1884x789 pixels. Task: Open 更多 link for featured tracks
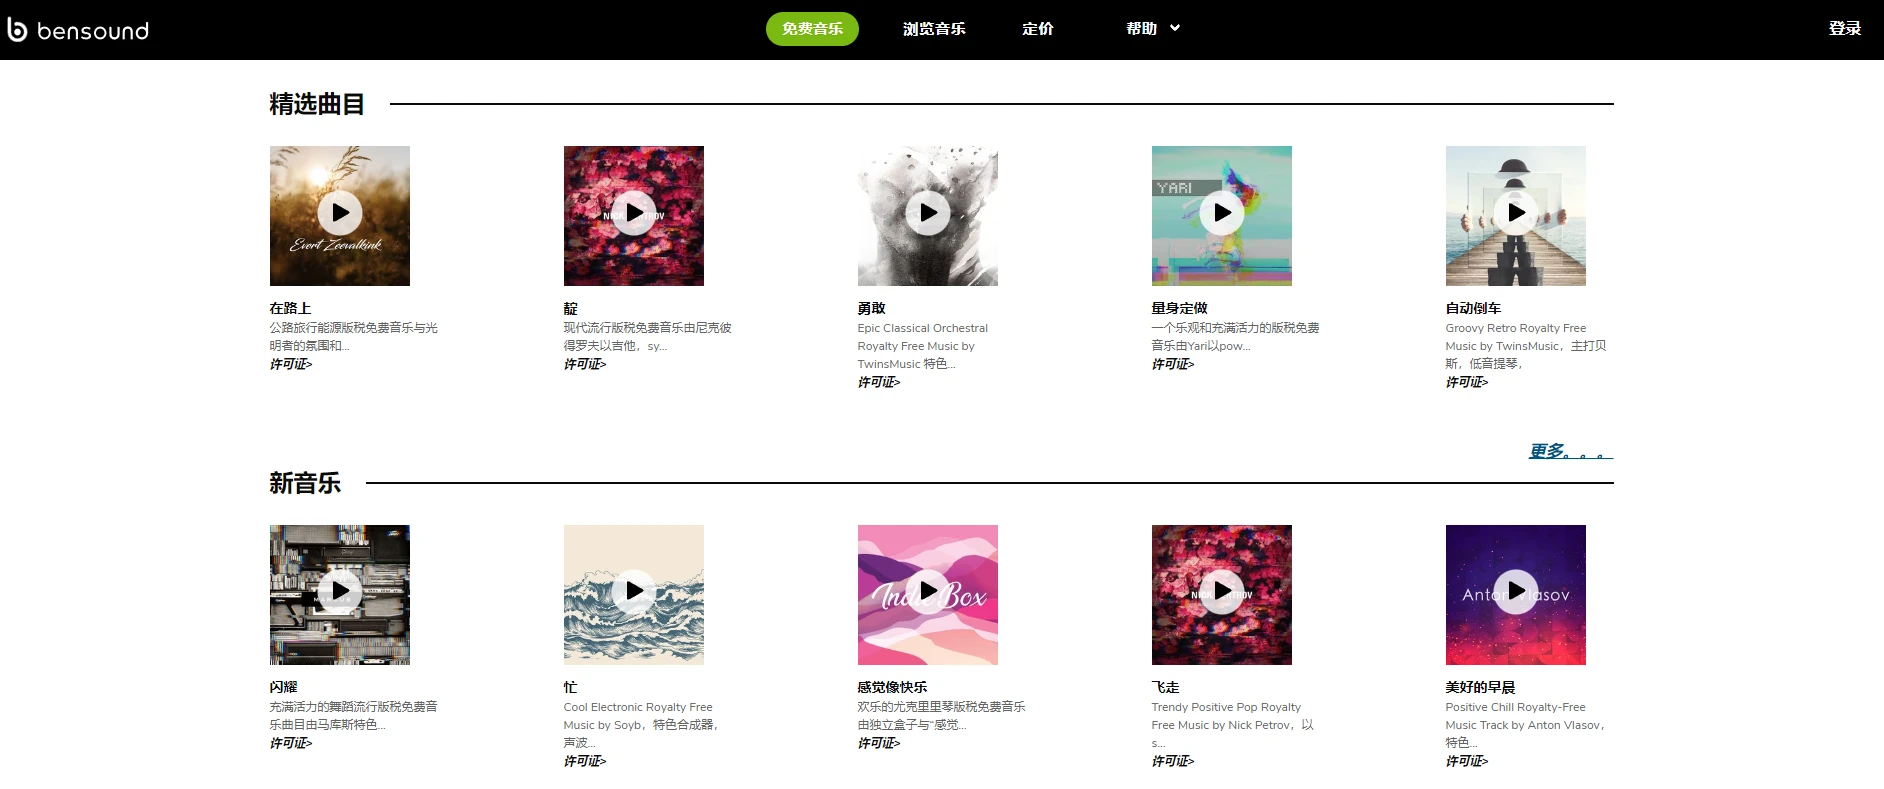[1571, 451]
